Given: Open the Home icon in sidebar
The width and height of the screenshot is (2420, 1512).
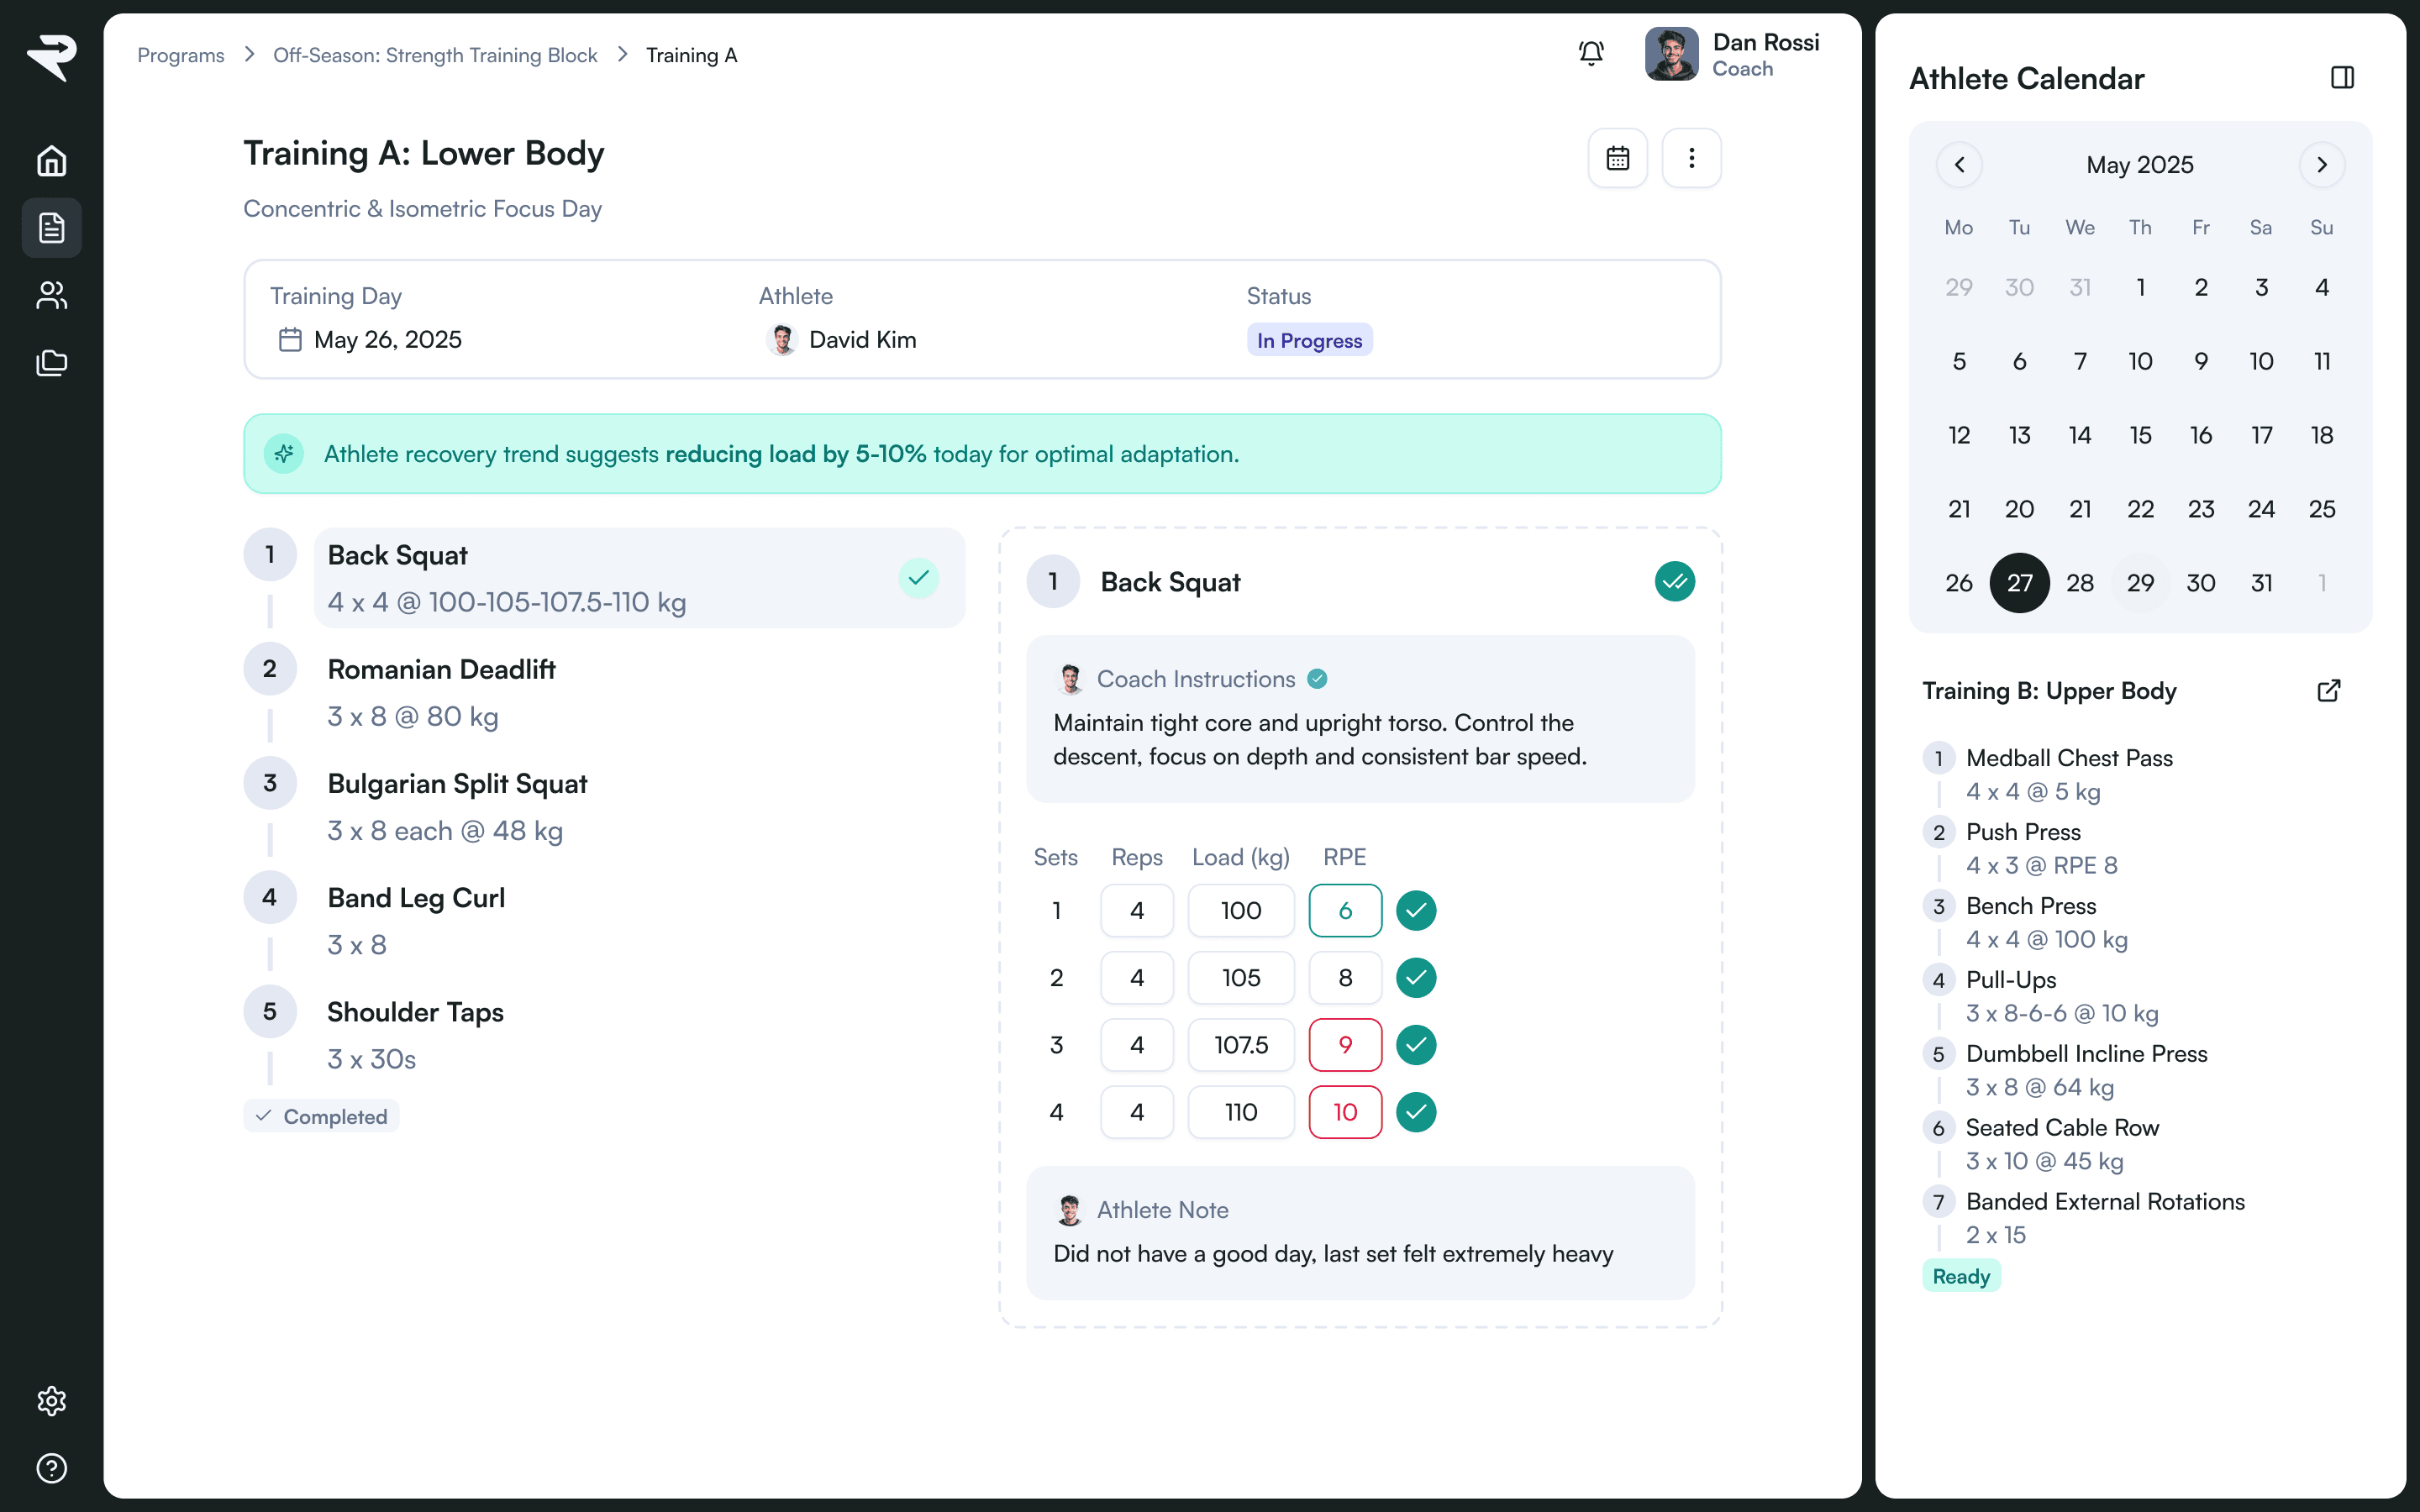Looking at the screenshot, I should (x=51, y=161).
